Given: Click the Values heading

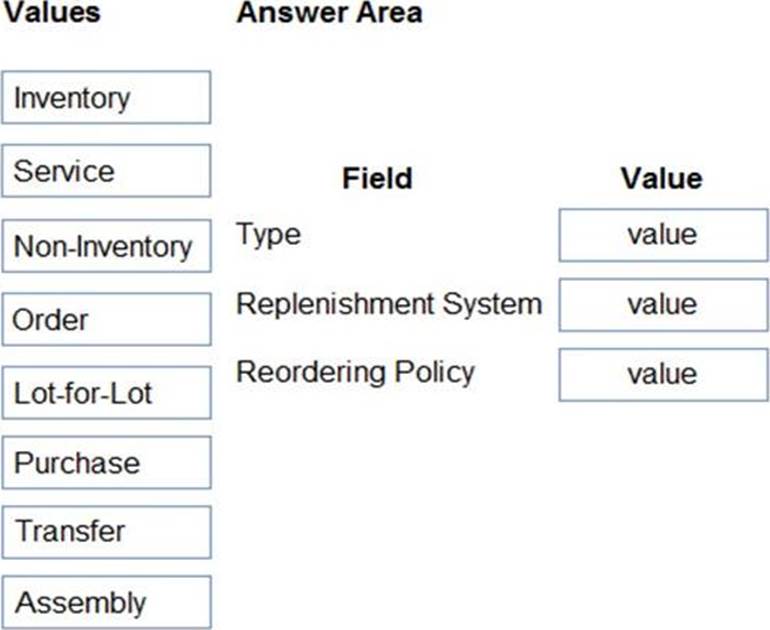Looking at the screenshot, I should click(x=51, y=13).
